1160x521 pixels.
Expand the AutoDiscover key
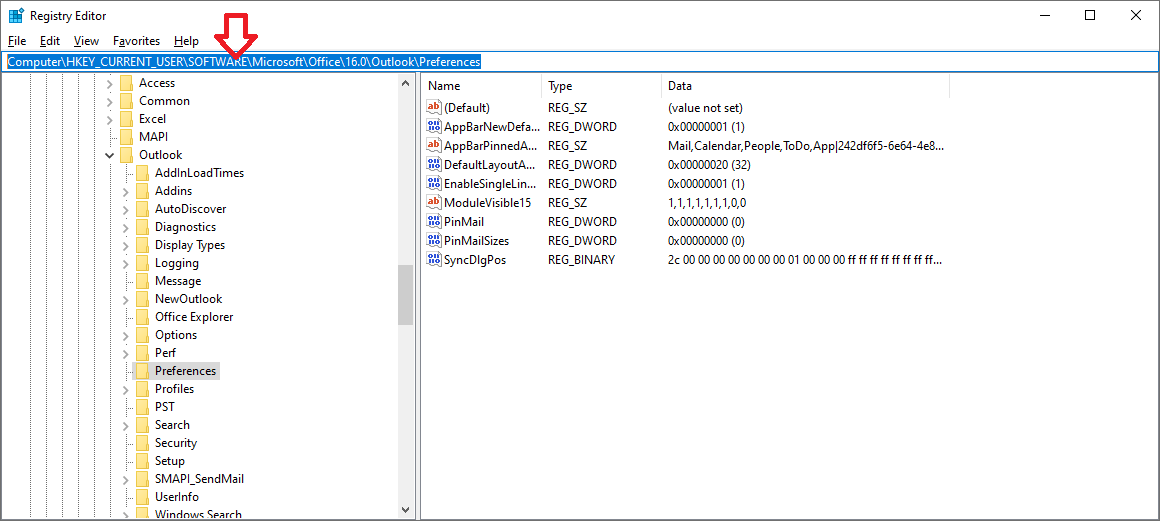(126, 209)
